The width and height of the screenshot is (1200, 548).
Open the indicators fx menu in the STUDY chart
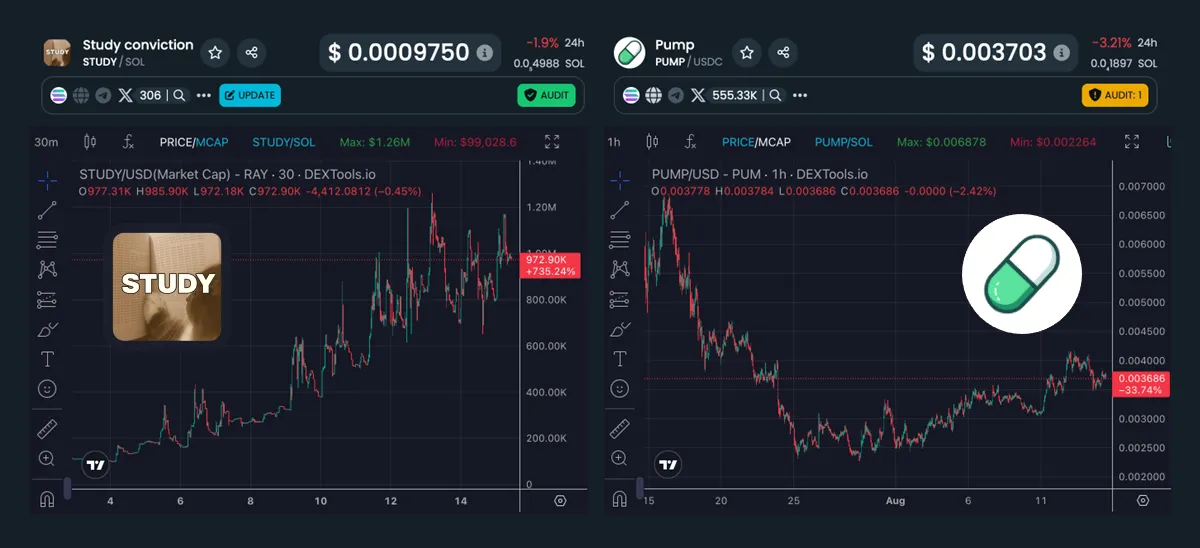[128, 142]
